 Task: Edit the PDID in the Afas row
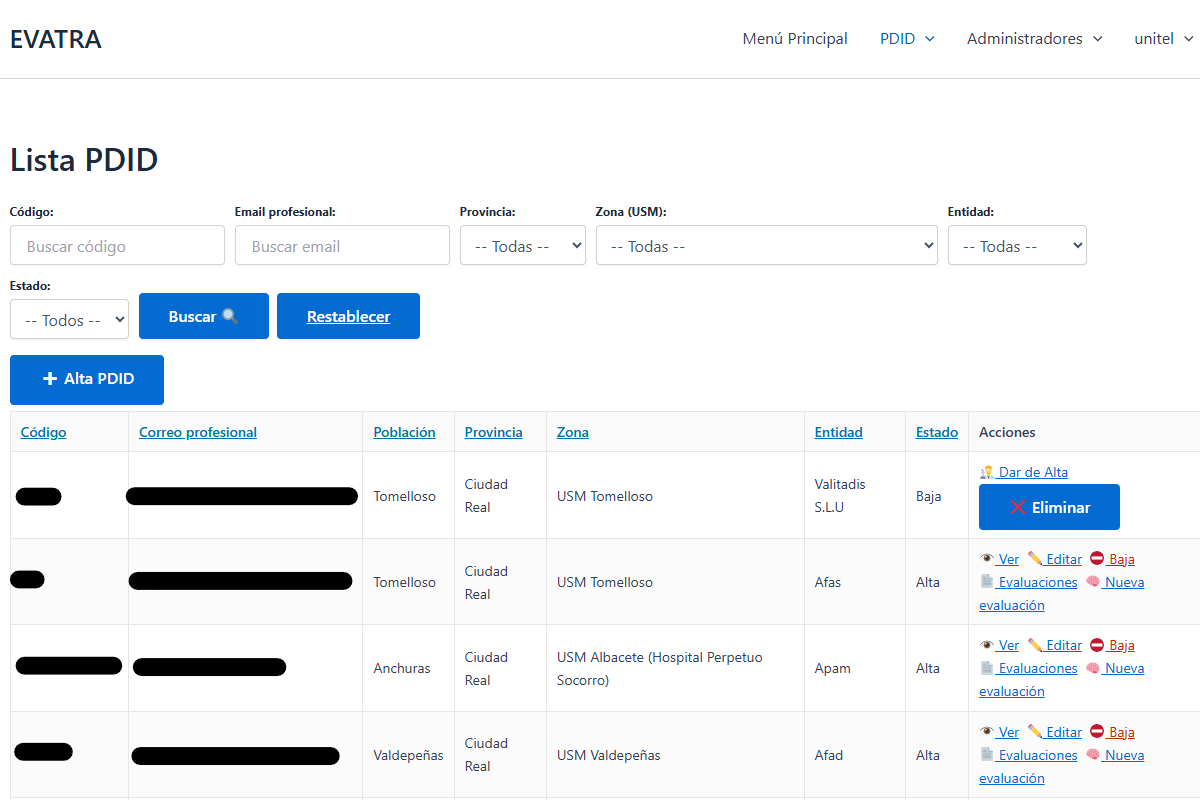coord(1054,559)
